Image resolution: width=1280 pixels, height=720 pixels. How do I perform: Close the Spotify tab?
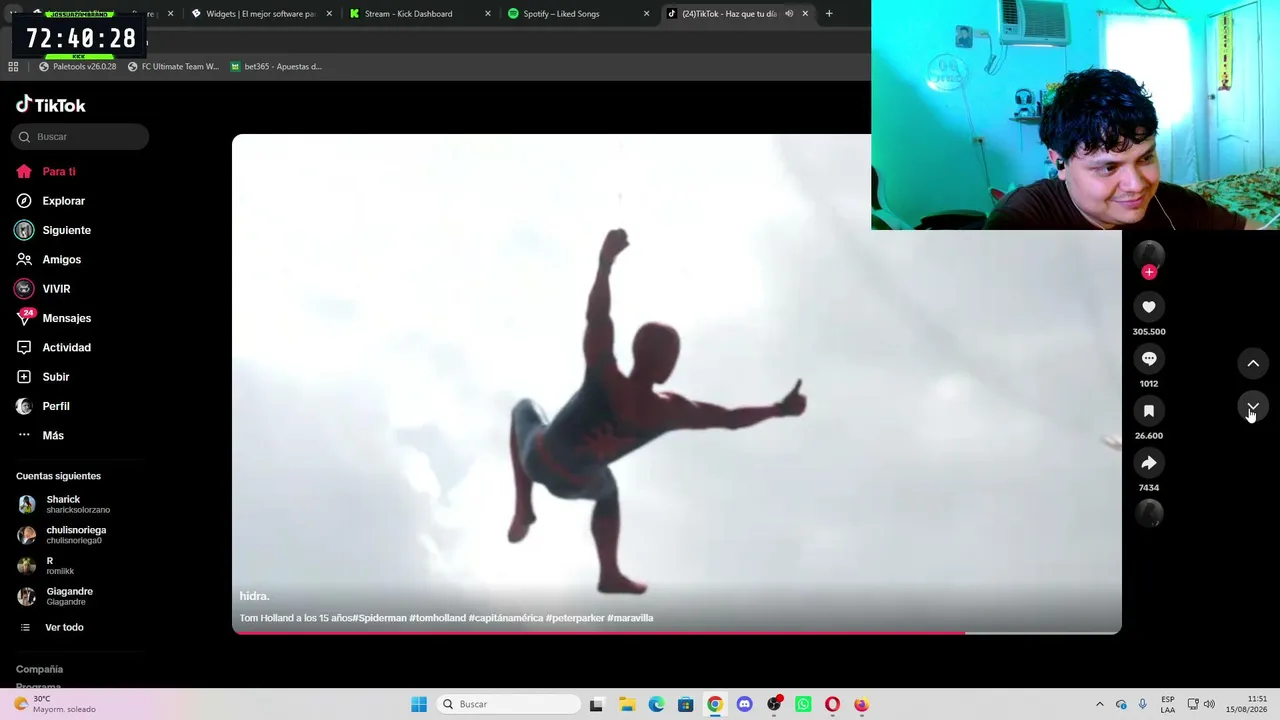[646, 14]
